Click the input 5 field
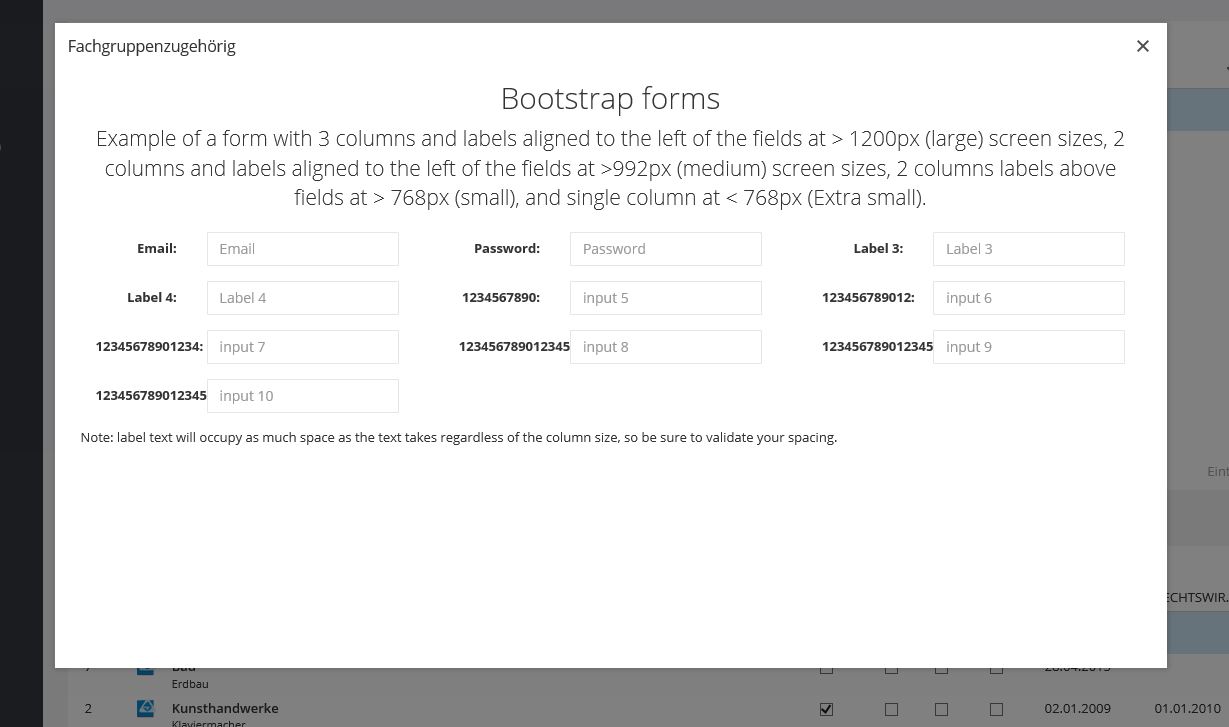The height and width of the screenshot is (727, 1229). tap(665, 298)
